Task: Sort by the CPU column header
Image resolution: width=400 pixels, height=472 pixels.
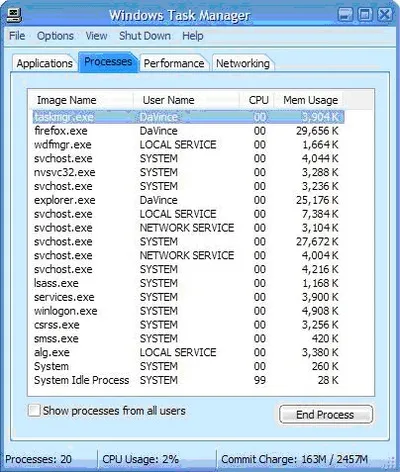Action: click(x=257, y=100)
